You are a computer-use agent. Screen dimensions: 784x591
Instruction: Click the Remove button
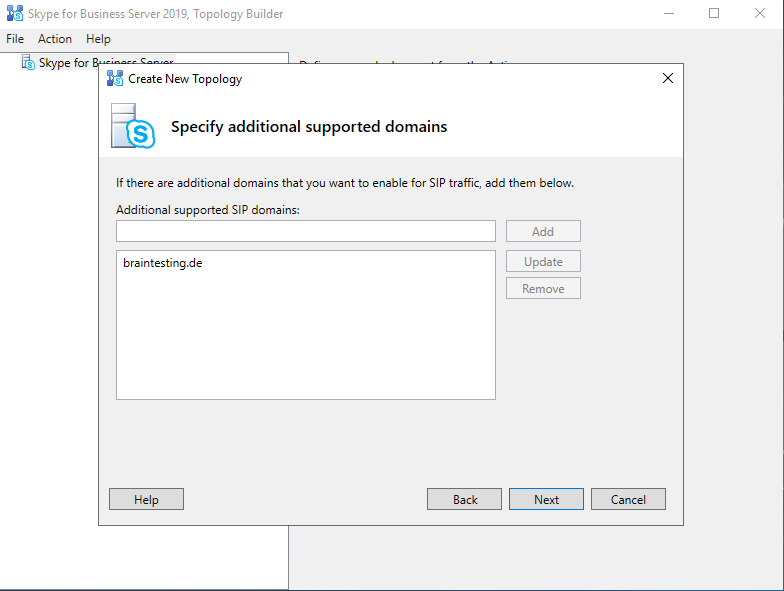[543, 289]
